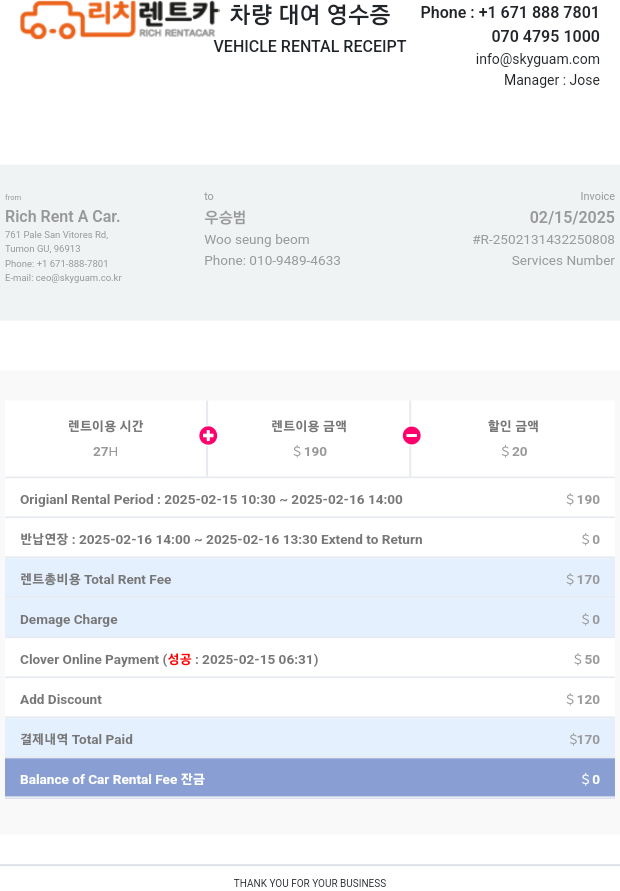
Task: Click the 렌트이용 시간 27H cell
Action: 106,439
